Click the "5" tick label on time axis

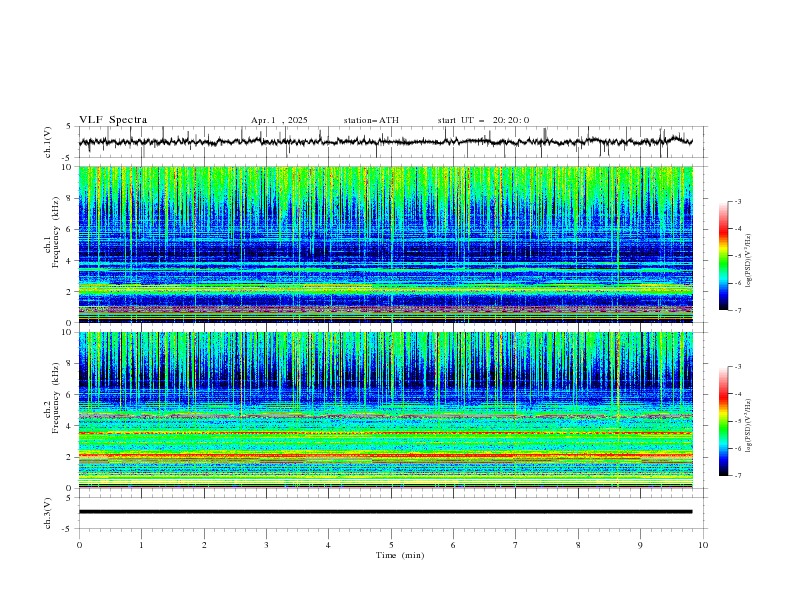click(x=391, y=545)
